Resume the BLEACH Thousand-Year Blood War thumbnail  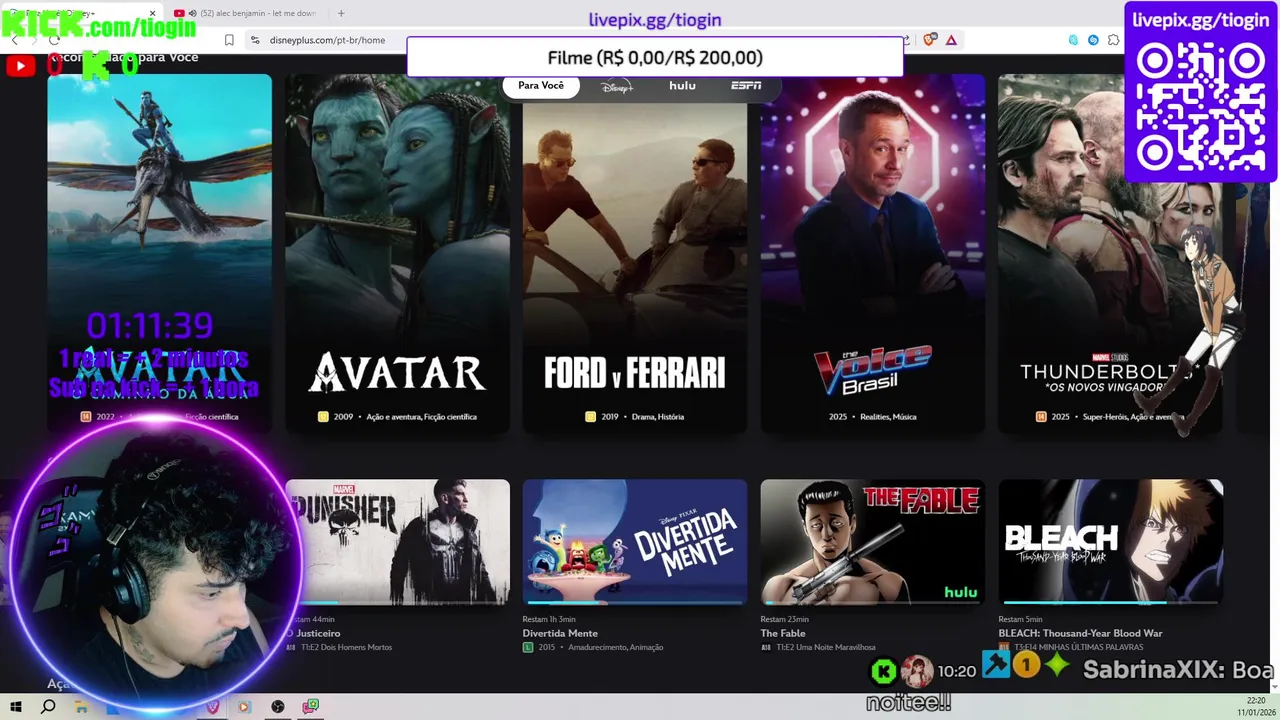pos(1110,542)
